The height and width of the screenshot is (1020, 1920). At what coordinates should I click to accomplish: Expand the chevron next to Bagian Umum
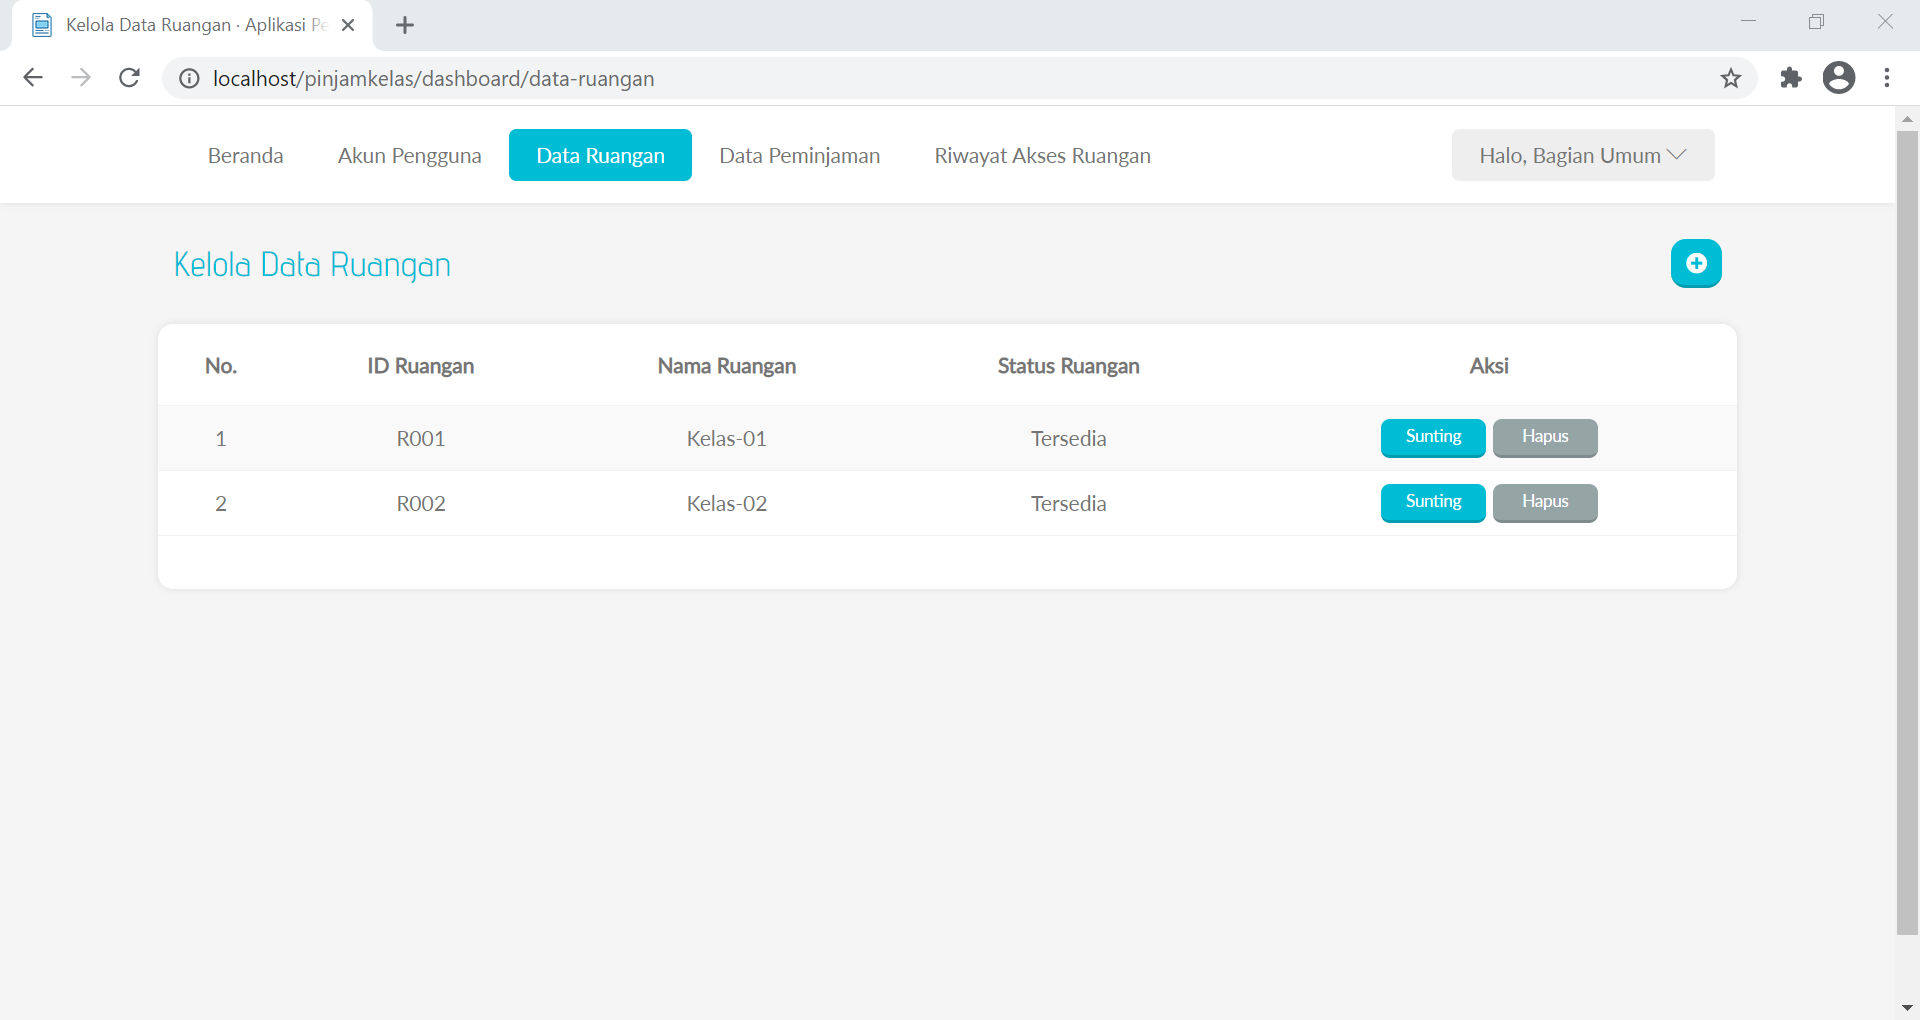coord(1678,155)
